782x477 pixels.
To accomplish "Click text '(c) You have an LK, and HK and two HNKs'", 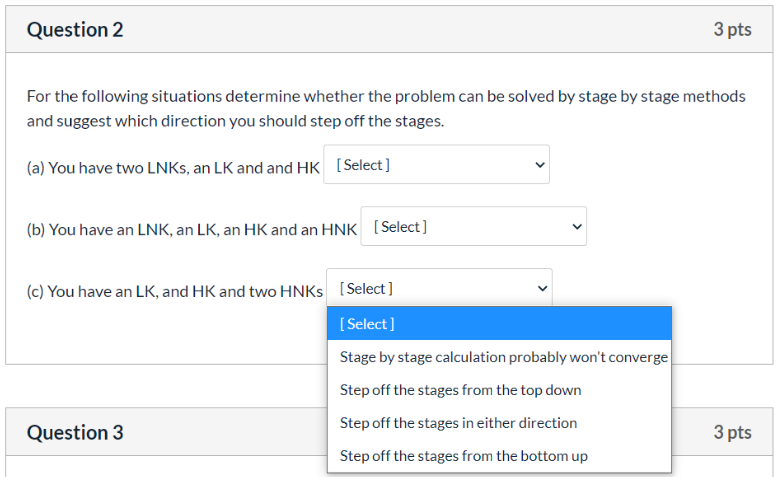I will coord(175,291).
